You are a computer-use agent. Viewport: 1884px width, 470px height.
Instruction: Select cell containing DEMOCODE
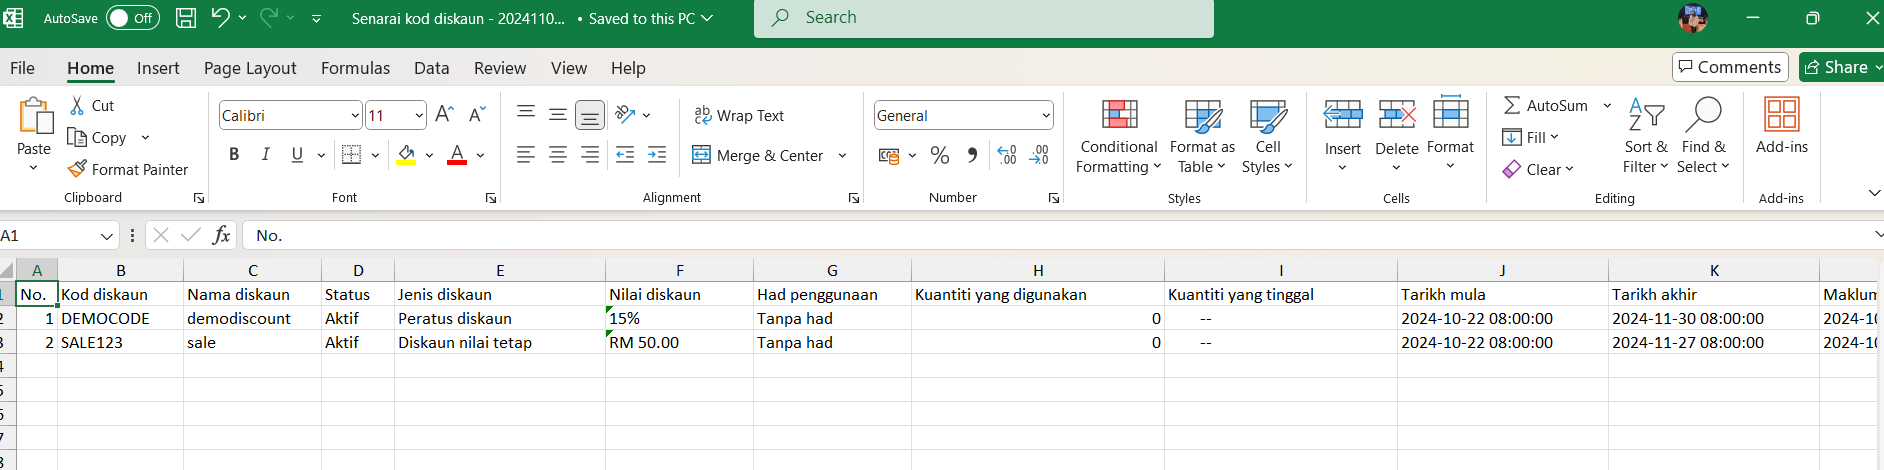120,318
